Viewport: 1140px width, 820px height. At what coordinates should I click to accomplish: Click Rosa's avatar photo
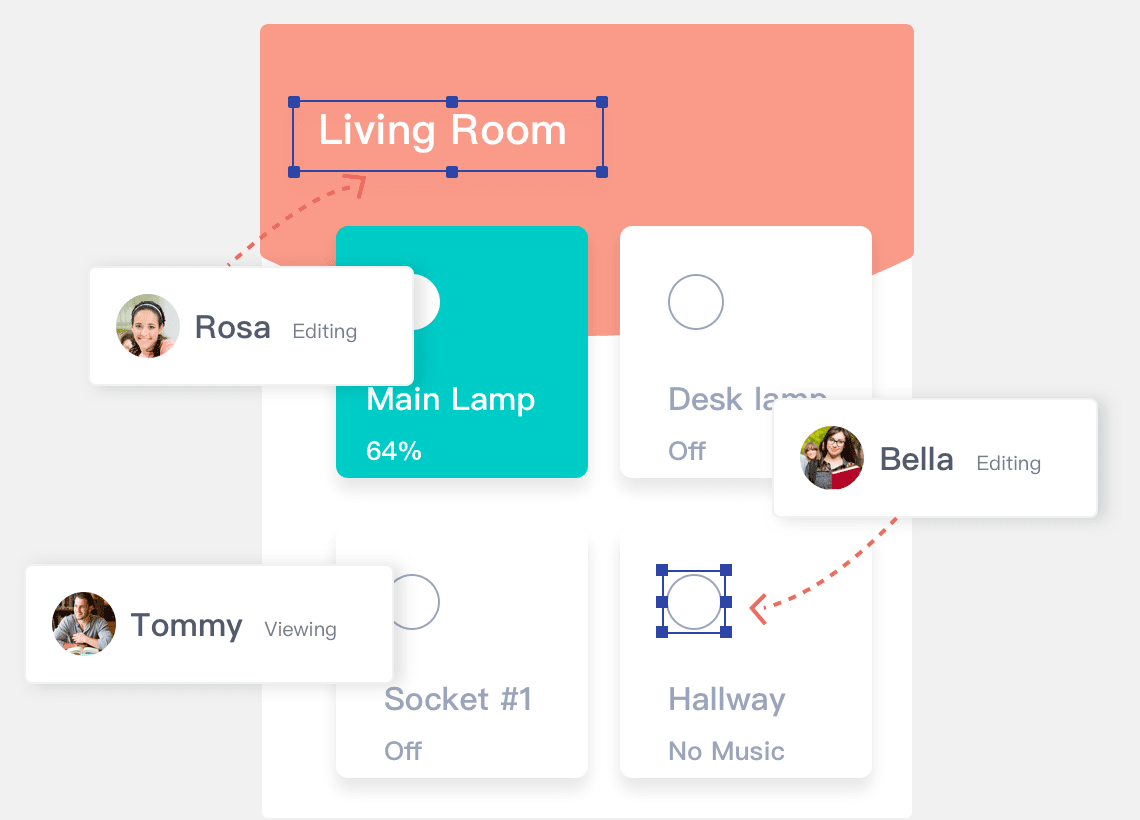tap(148, 326)
